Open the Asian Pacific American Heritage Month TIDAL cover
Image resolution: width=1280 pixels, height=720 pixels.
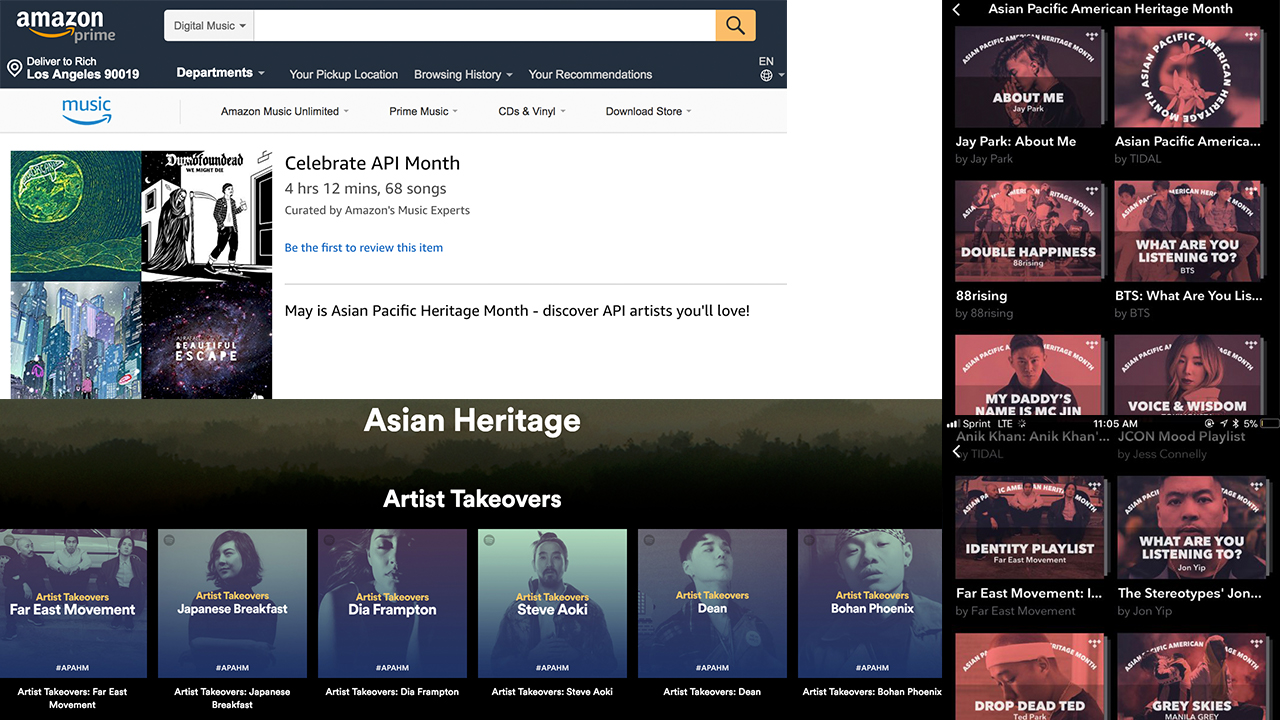pos(1188,77)
